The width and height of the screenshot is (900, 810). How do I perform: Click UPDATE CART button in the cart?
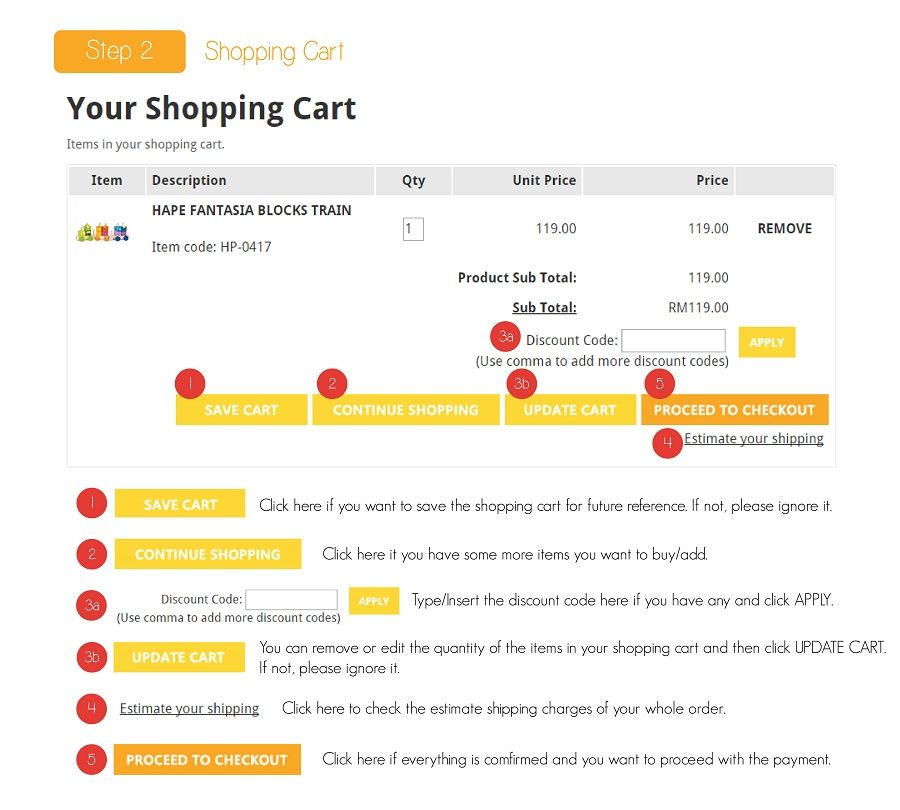click(570, 409)
